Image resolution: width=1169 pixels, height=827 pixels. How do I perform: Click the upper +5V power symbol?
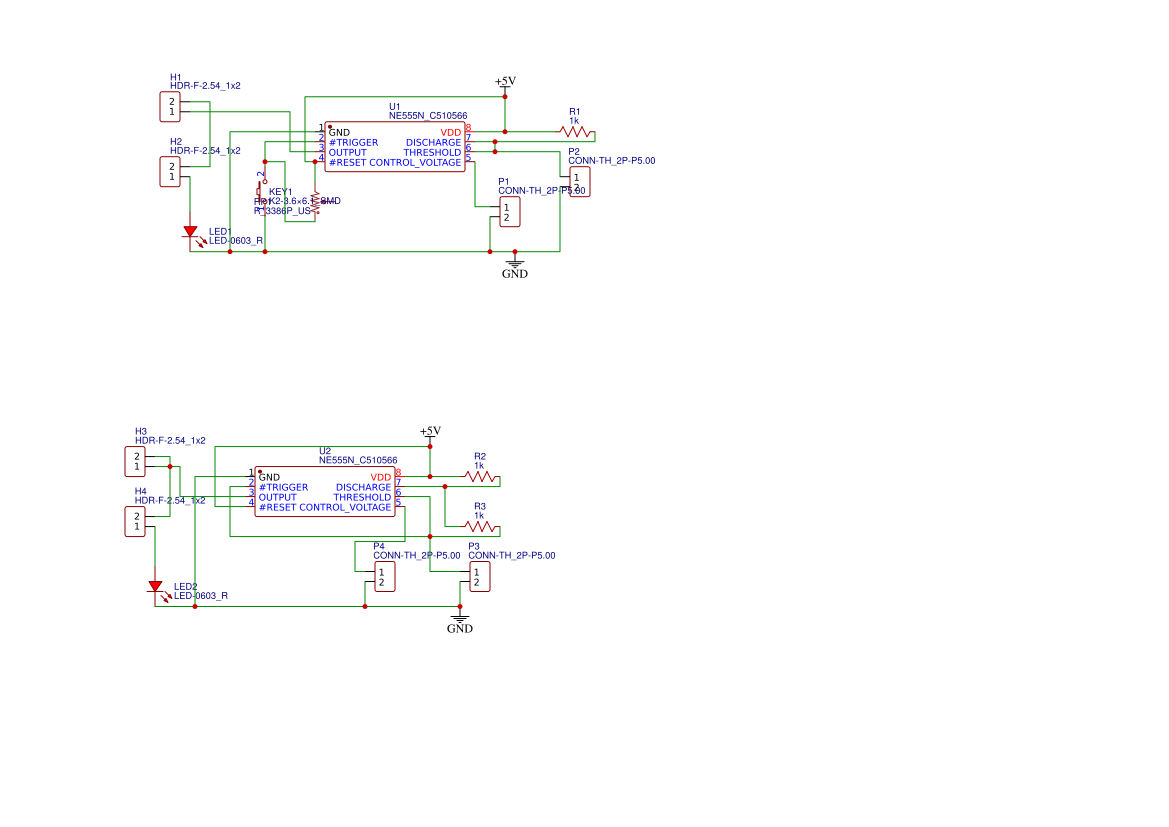(505, 84)
